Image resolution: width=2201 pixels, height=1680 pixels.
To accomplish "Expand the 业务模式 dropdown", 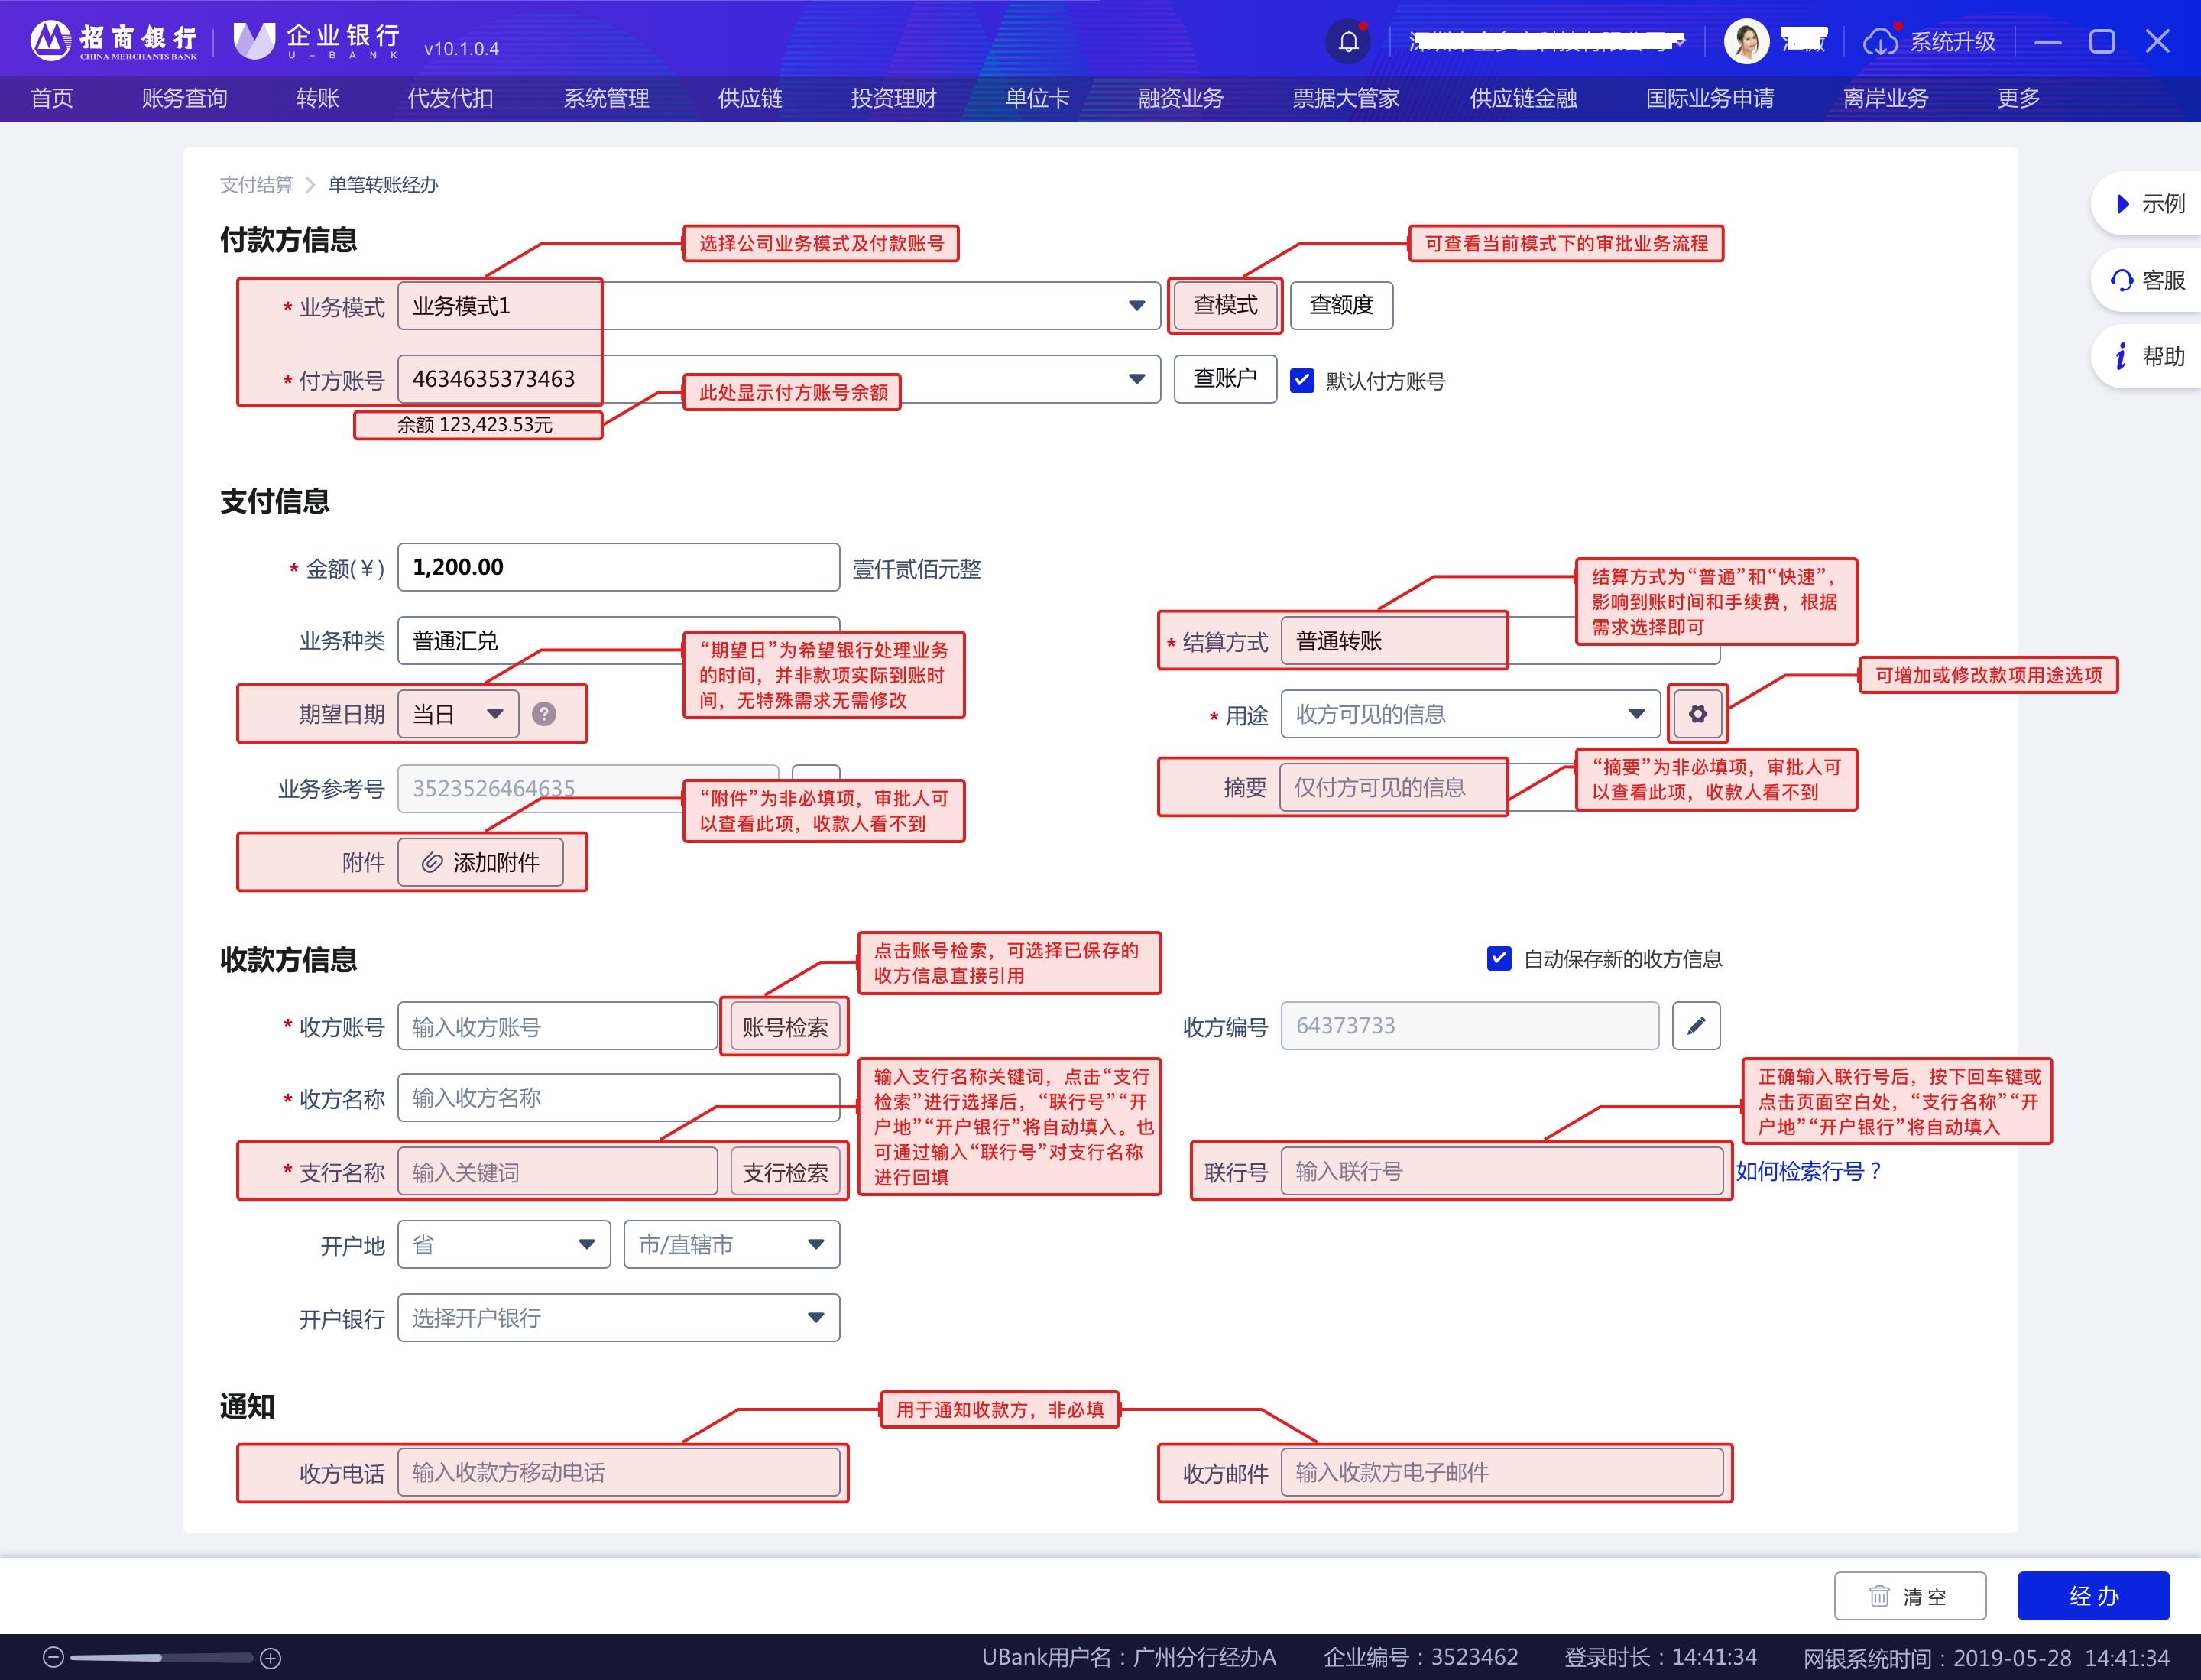I will (1136, 306).
